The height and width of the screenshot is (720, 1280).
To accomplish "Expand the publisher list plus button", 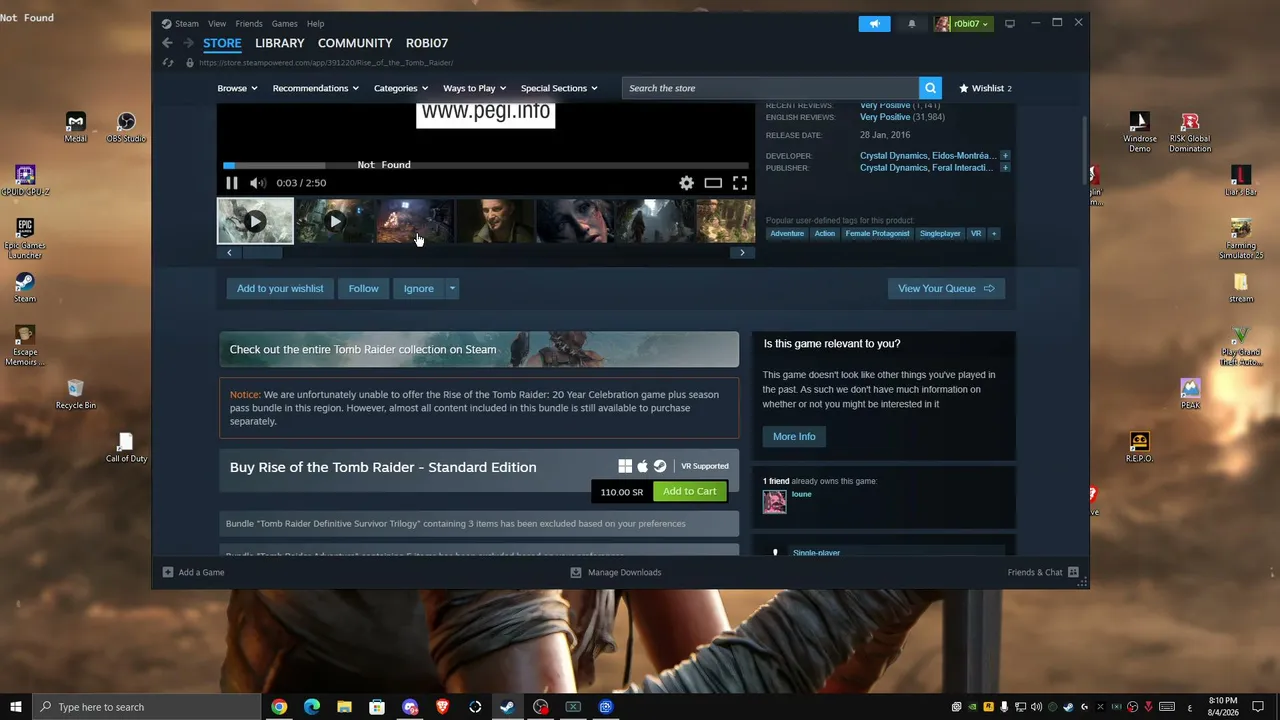I will click(x=1005, y=168).
